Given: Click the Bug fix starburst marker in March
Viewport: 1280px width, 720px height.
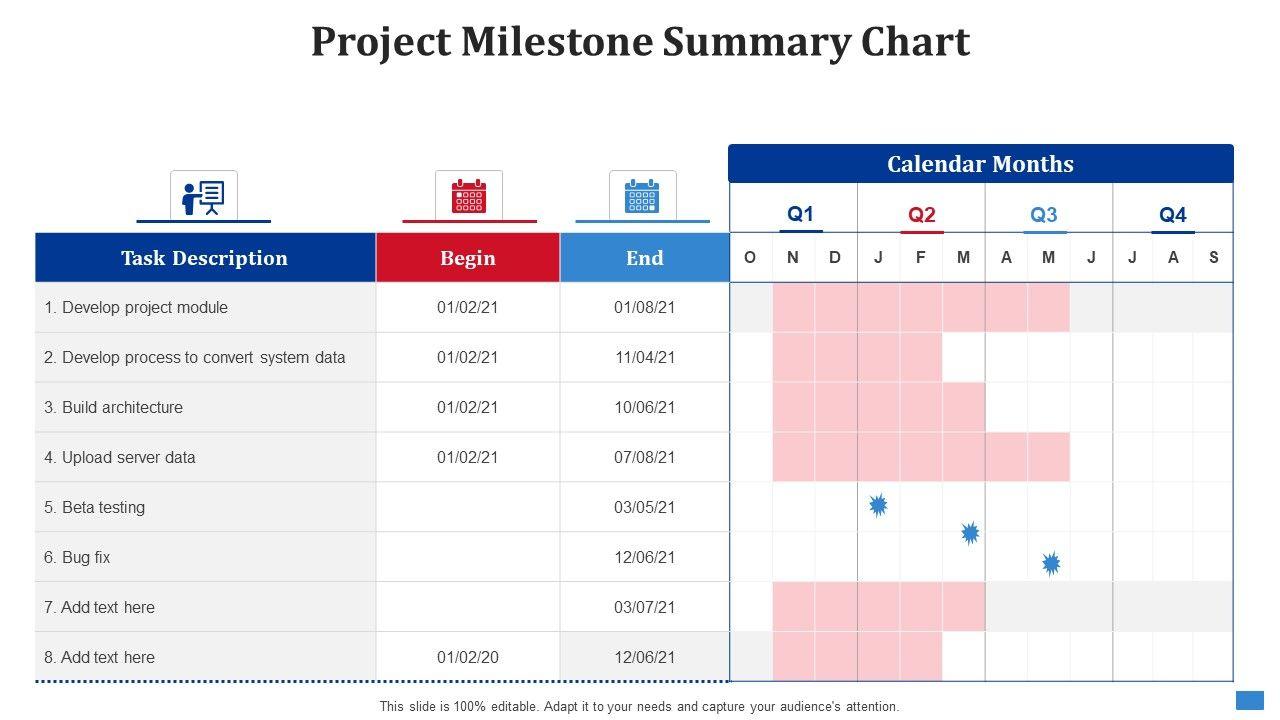Looking at the screenshot, I should pos(970,533).
